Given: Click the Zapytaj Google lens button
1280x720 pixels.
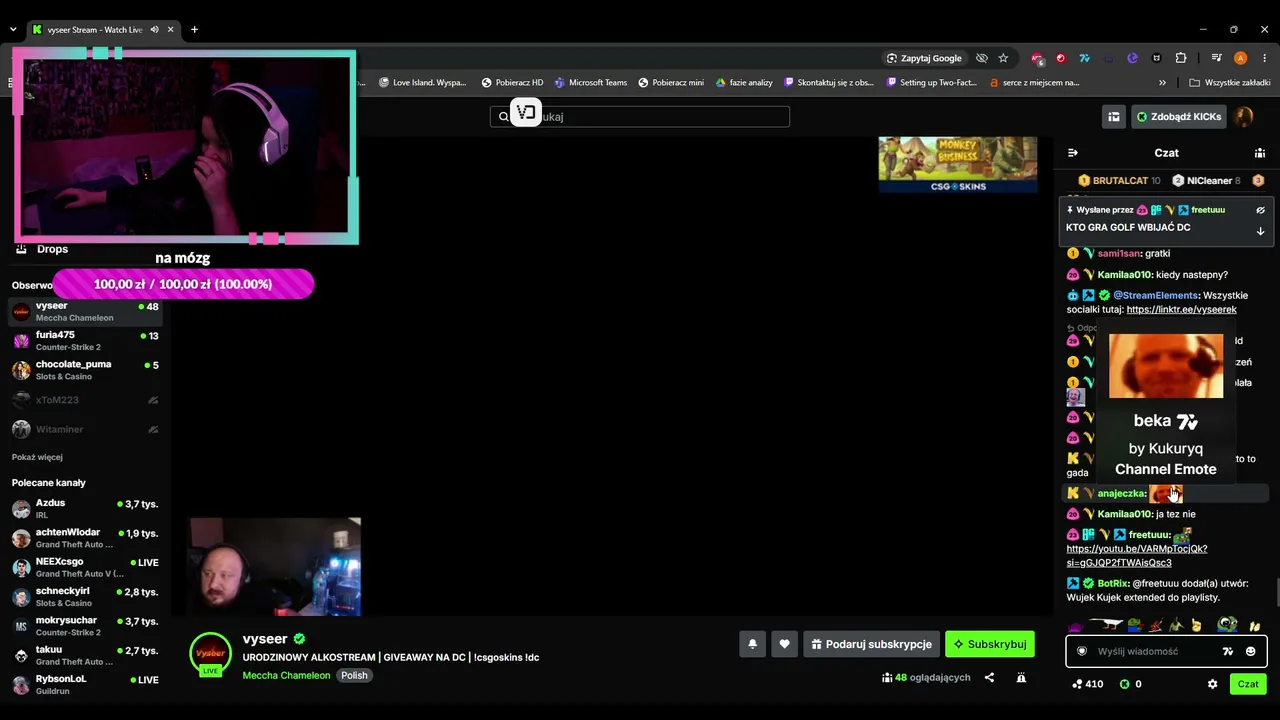Looking at the screenshot, I should point(924,58).
